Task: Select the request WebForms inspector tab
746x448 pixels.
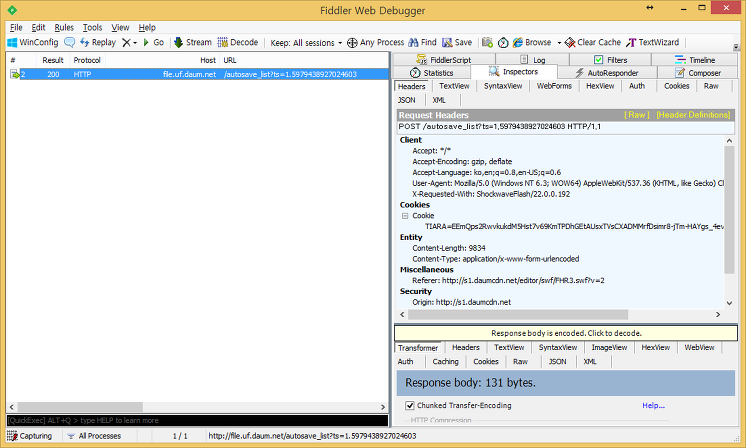Action: [554, 86]
